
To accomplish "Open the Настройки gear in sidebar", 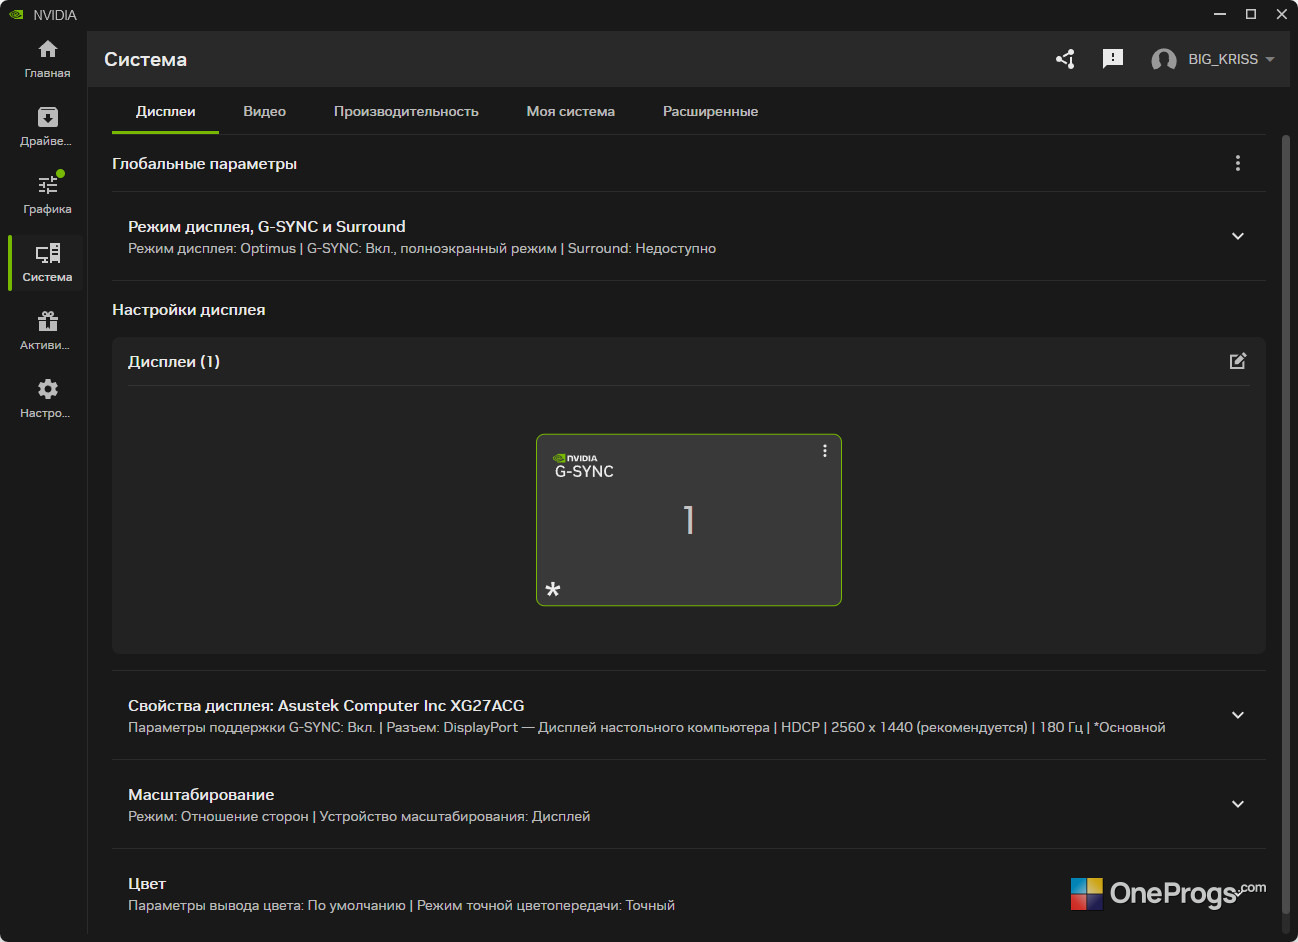I will click(47, 399).
